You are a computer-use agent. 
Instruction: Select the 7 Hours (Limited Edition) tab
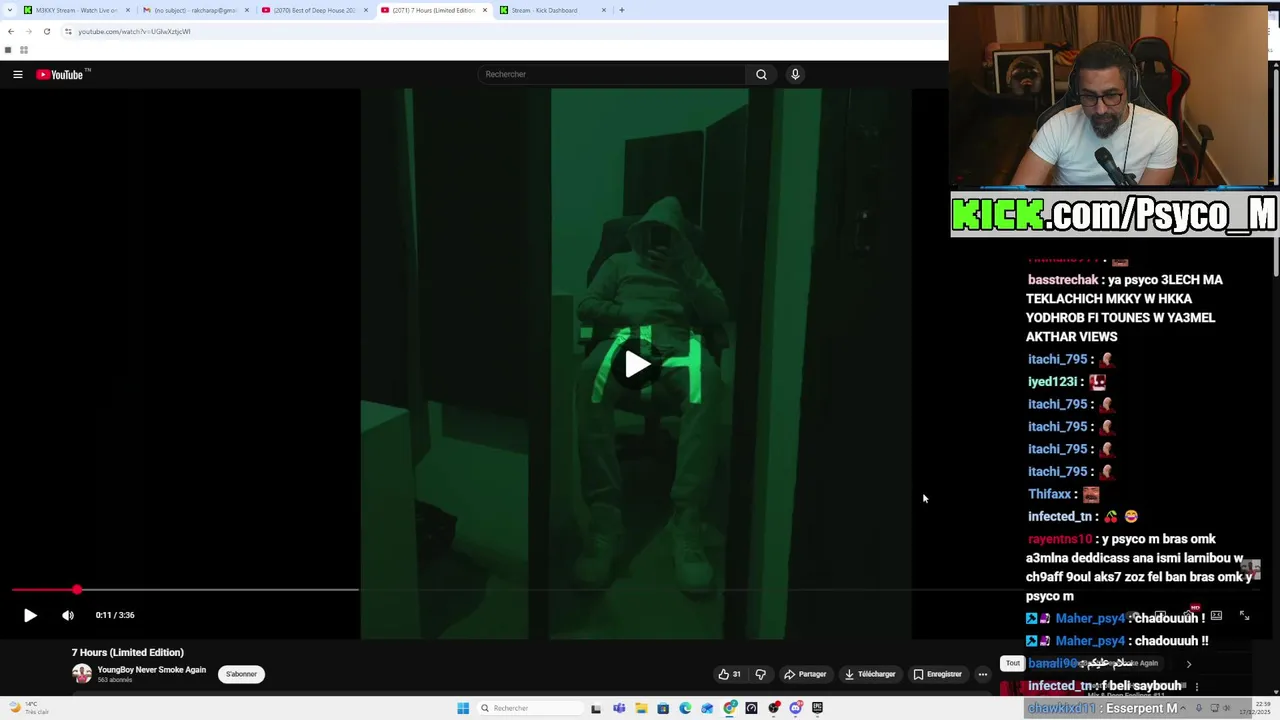click(x=434, y=10)
